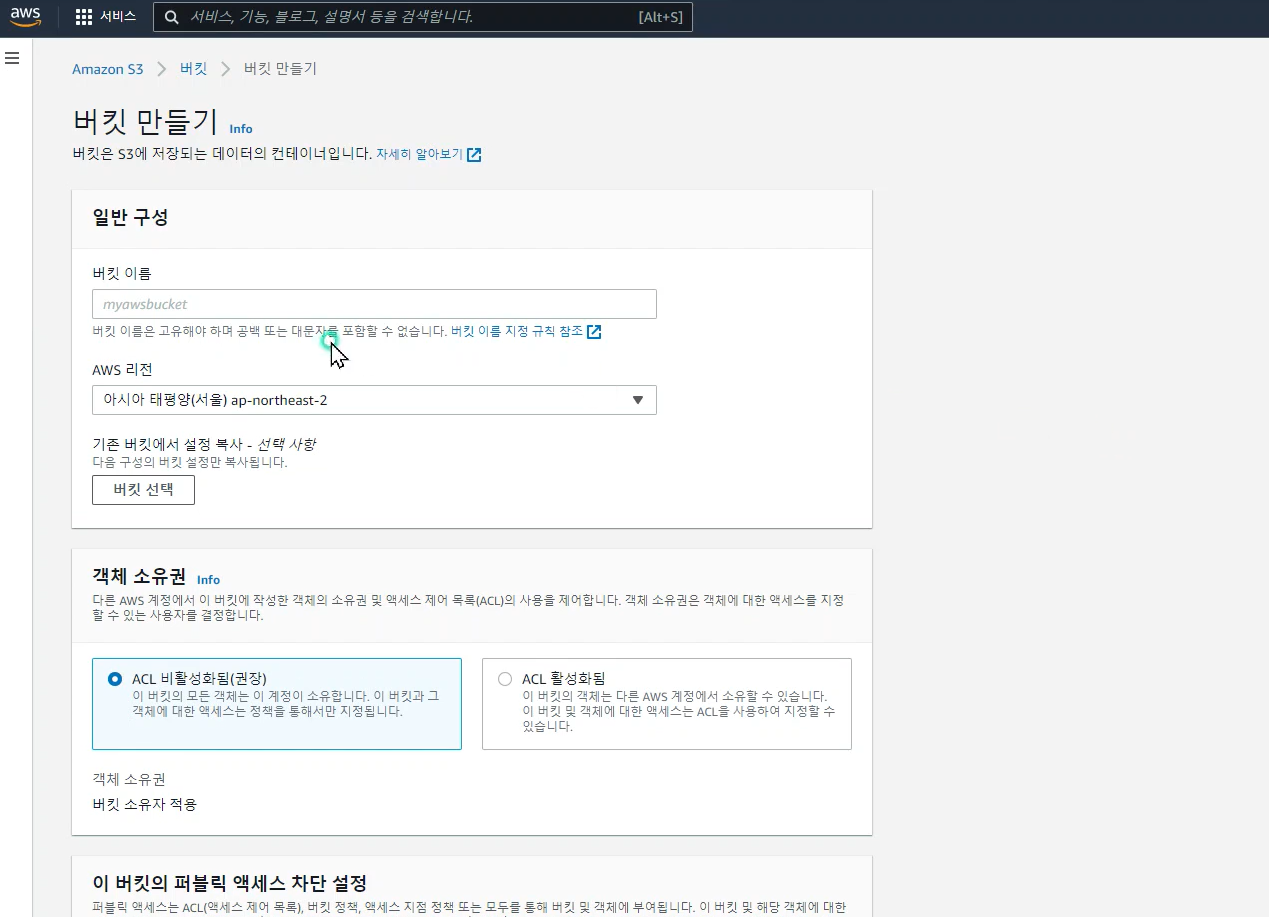This screenshot has width=1269, height=917.
Task: Click the 버킷 선택 button
Action: [143, 490]
